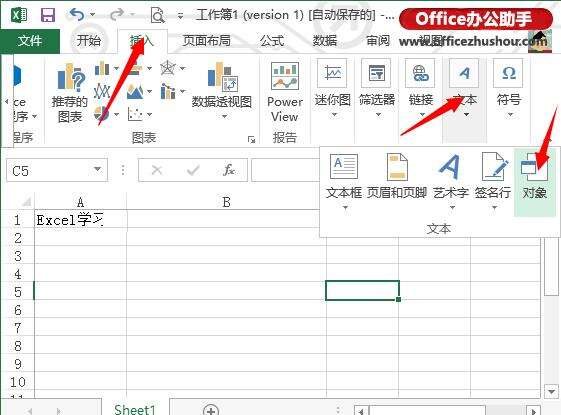Screen dimensions: 561x415
Task: Insert a line chart
Action: [102, 91]
